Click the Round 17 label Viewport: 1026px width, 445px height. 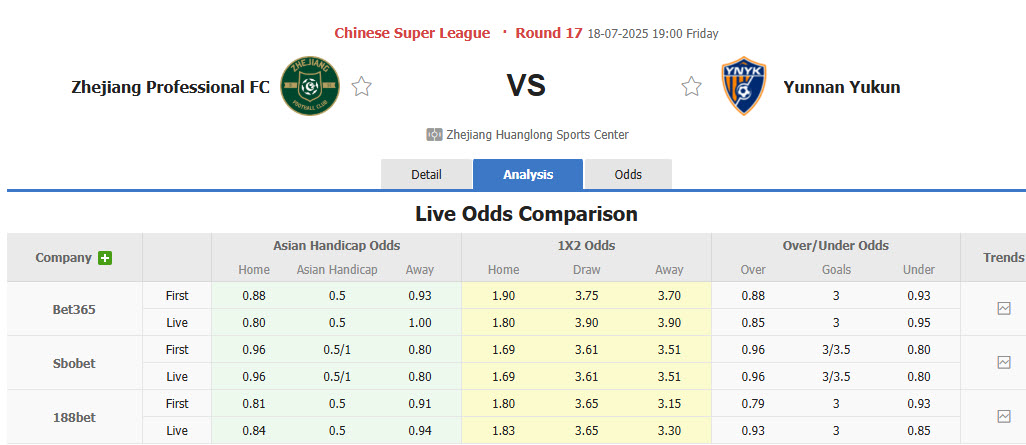click(549, 33)
